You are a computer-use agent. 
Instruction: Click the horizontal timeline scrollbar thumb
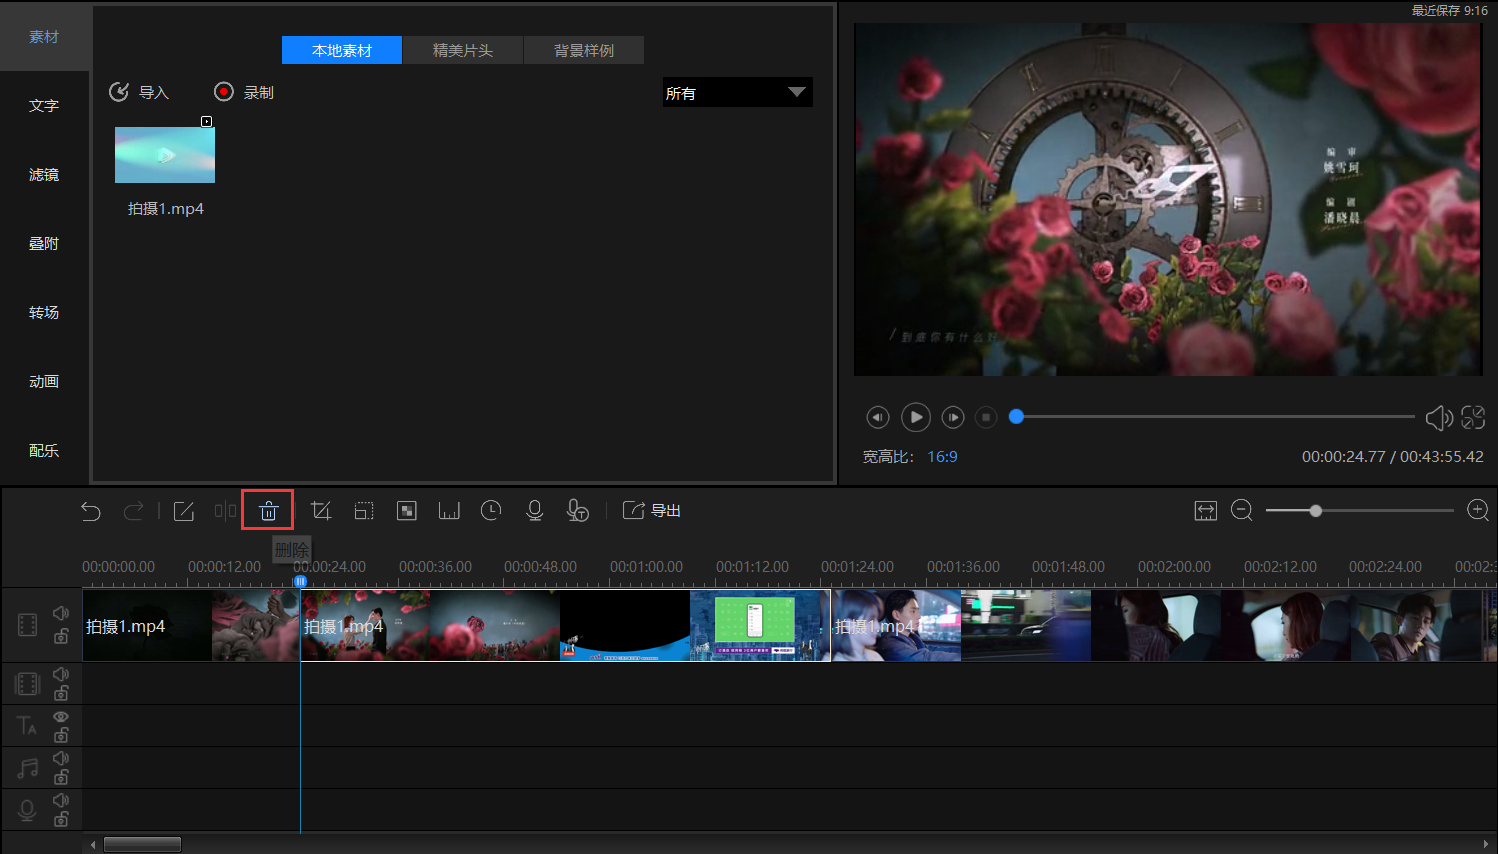[x=143, y=845]
